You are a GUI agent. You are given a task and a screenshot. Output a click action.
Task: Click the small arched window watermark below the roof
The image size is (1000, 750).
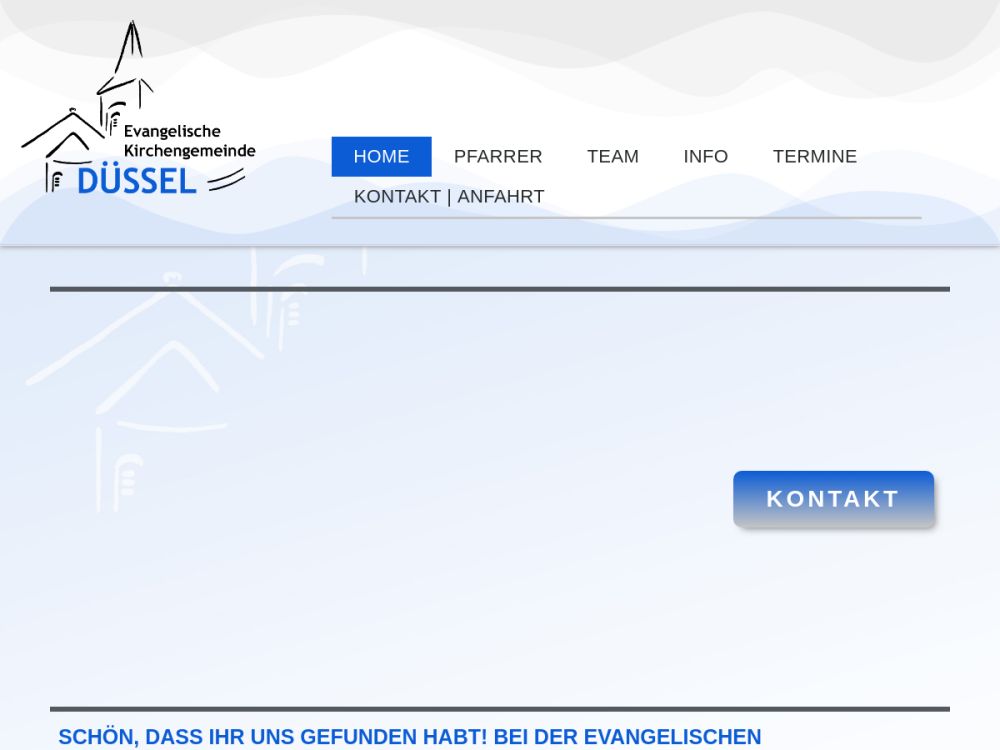tap(120, 475)
